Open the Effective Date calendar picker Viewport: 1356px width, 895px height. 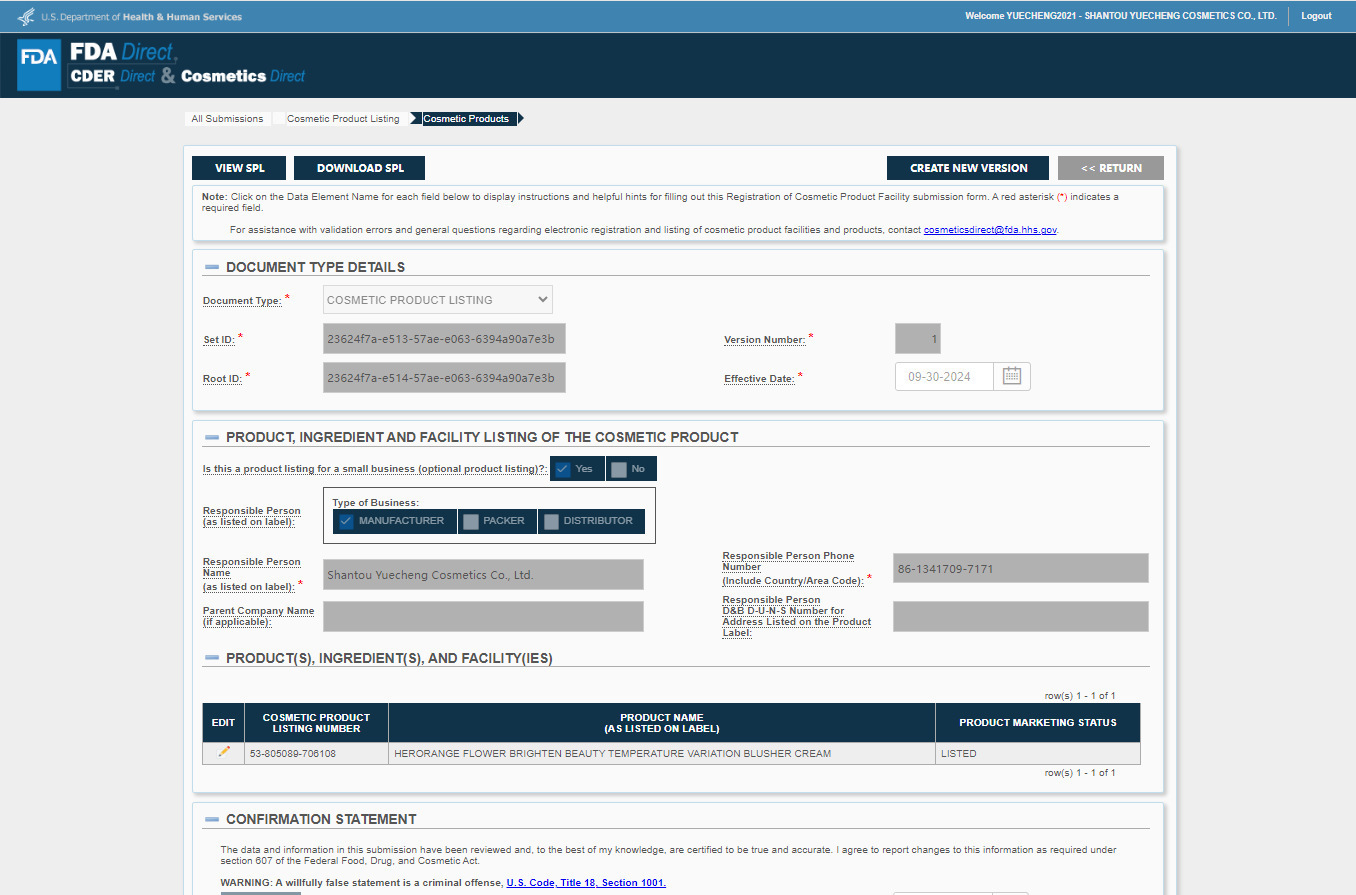(x=1012, y=376)
